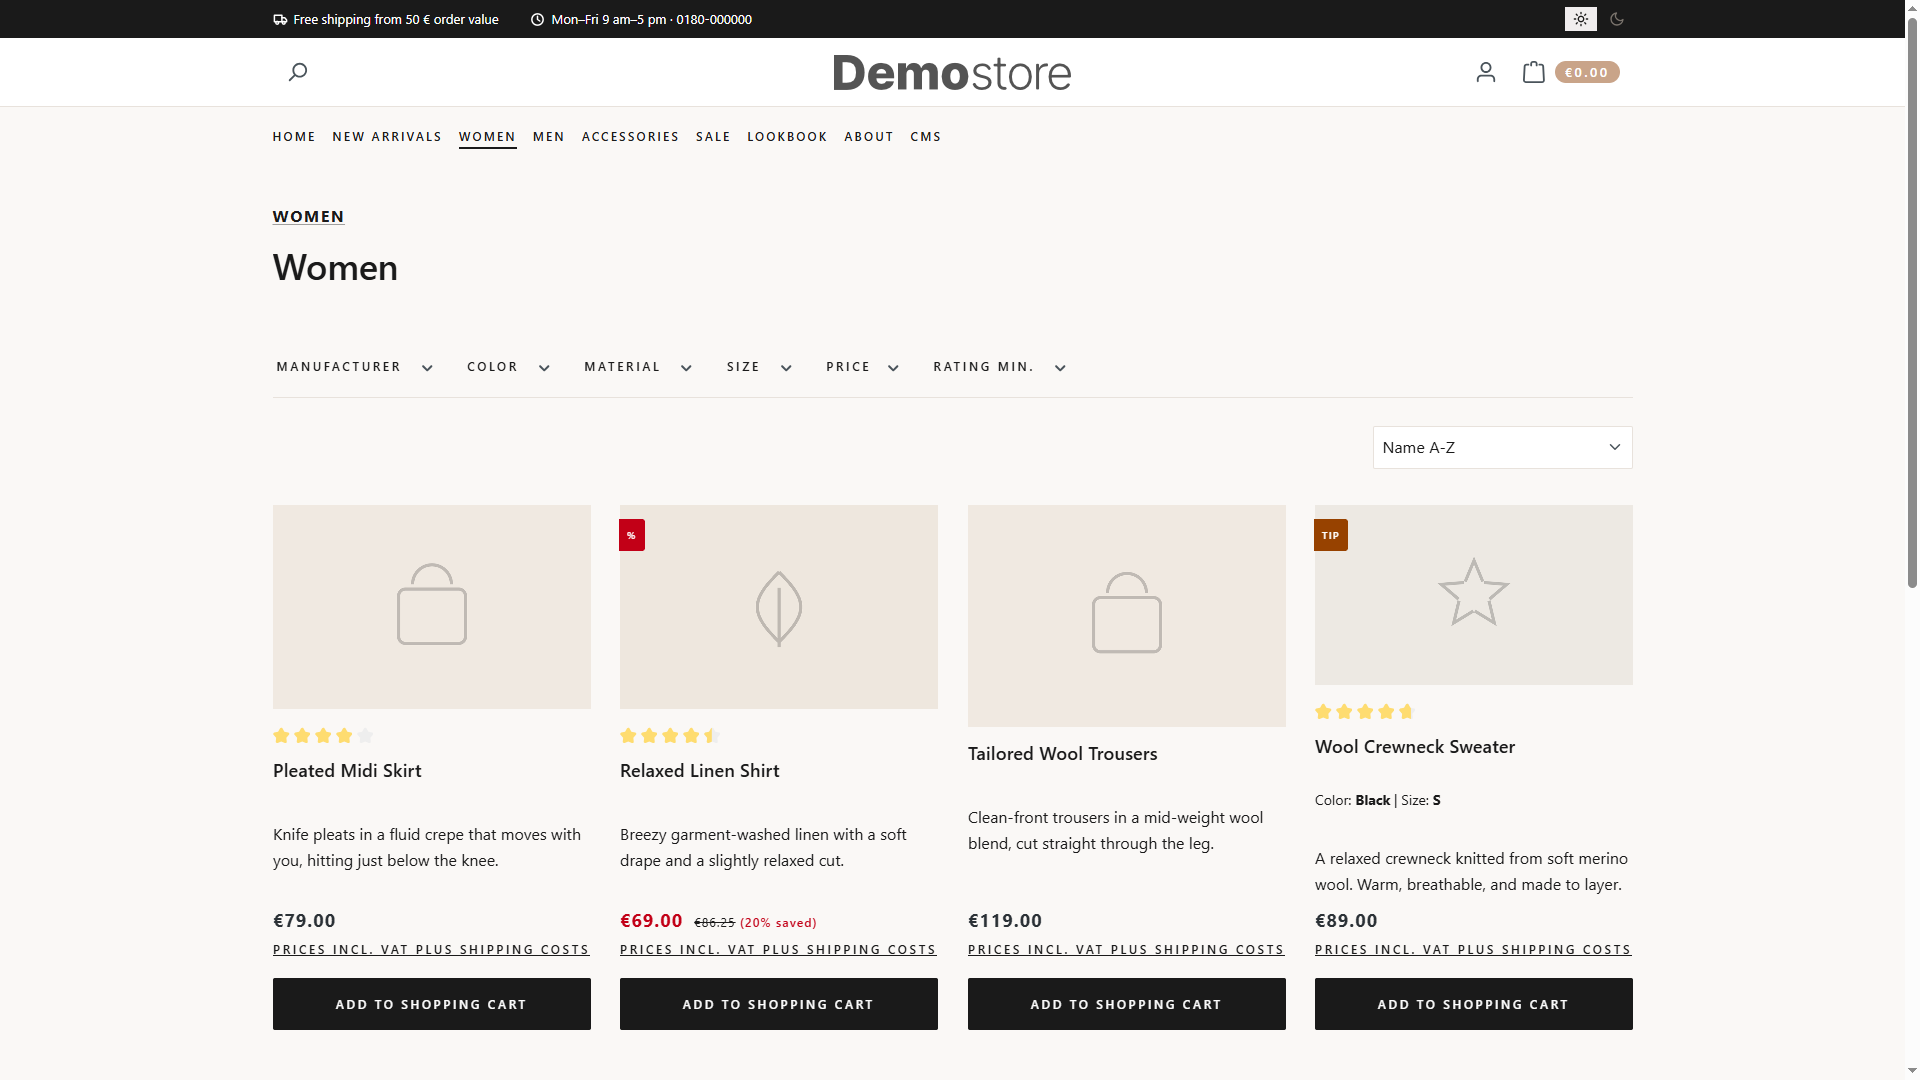The image size is (1920, 1080).
Task: Open the Men category
Action: [549, 137]
